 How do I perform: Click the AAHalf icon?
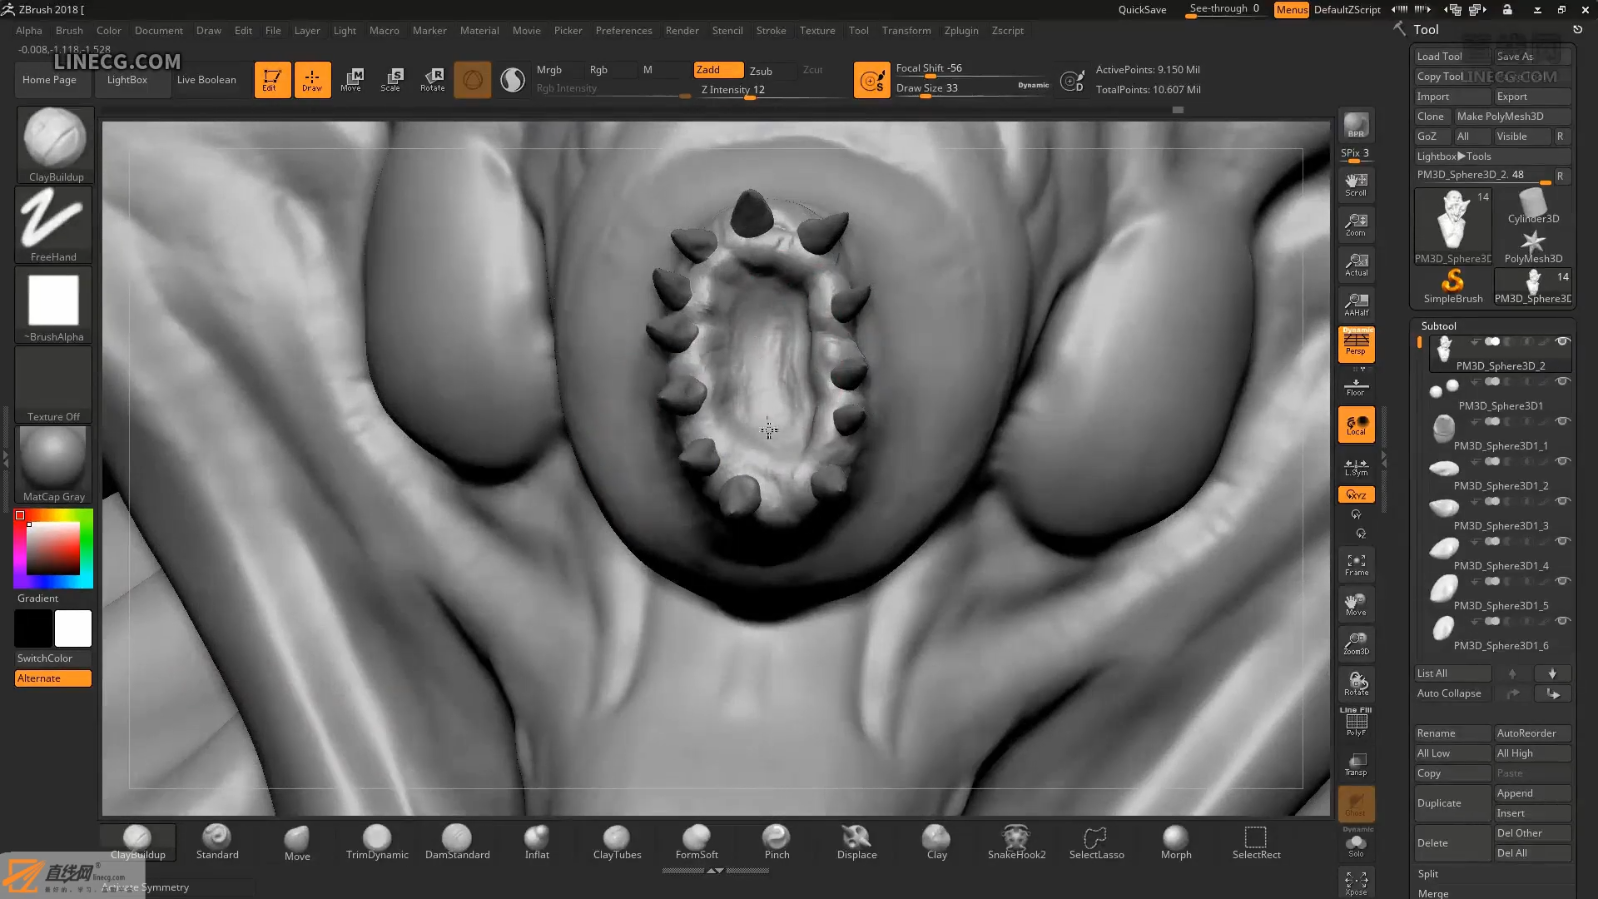pyautogui.click(x=1356, y=304)
